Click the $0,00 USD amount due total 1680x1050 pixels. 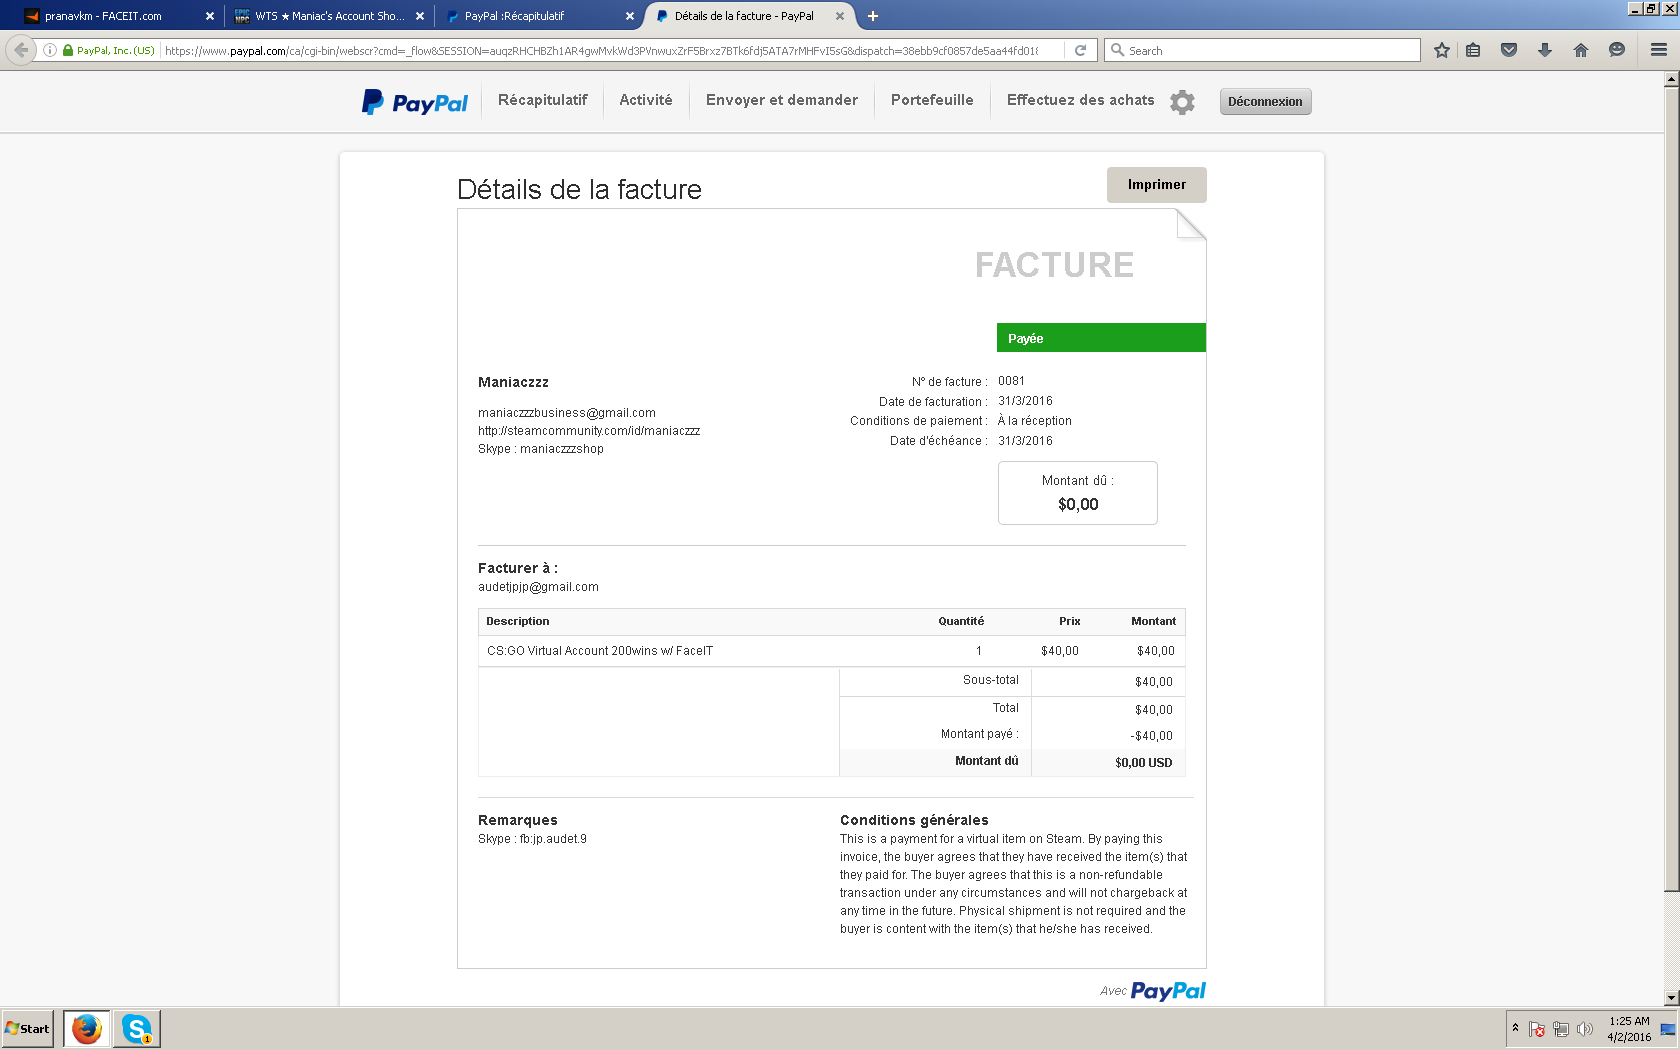(x=1143, y=763)
